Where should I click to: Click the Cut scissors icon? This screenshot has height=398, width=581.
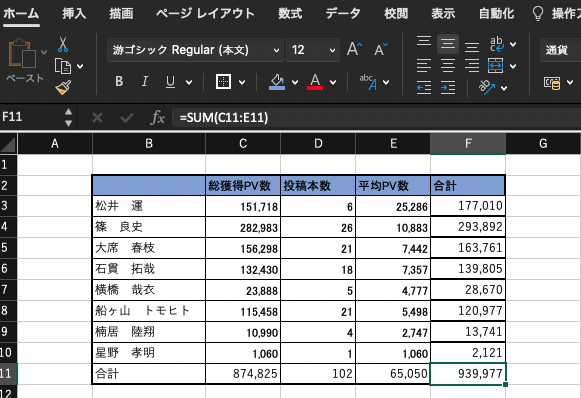pyautogui.click(x=63, y=44)
